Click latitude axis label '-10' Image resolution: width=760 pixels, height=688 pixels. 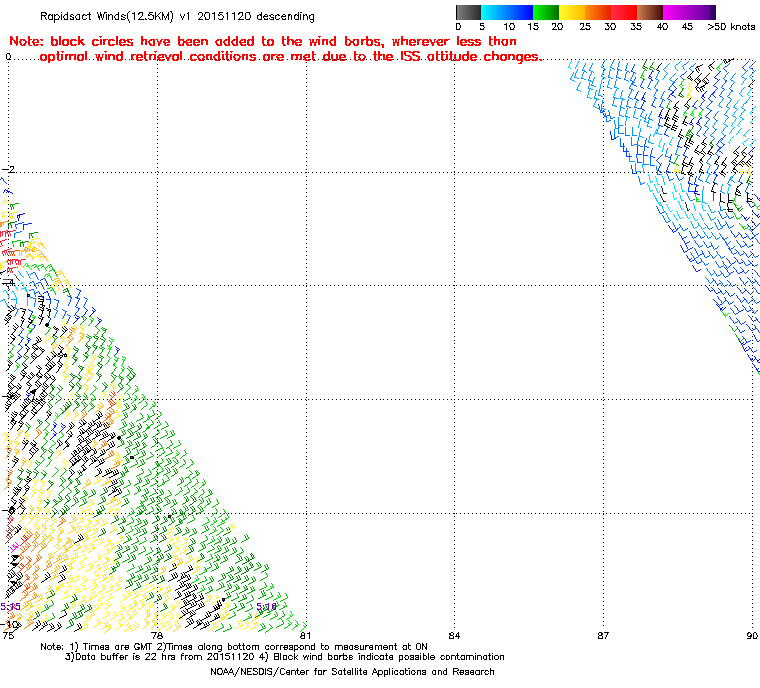point(10,624)
